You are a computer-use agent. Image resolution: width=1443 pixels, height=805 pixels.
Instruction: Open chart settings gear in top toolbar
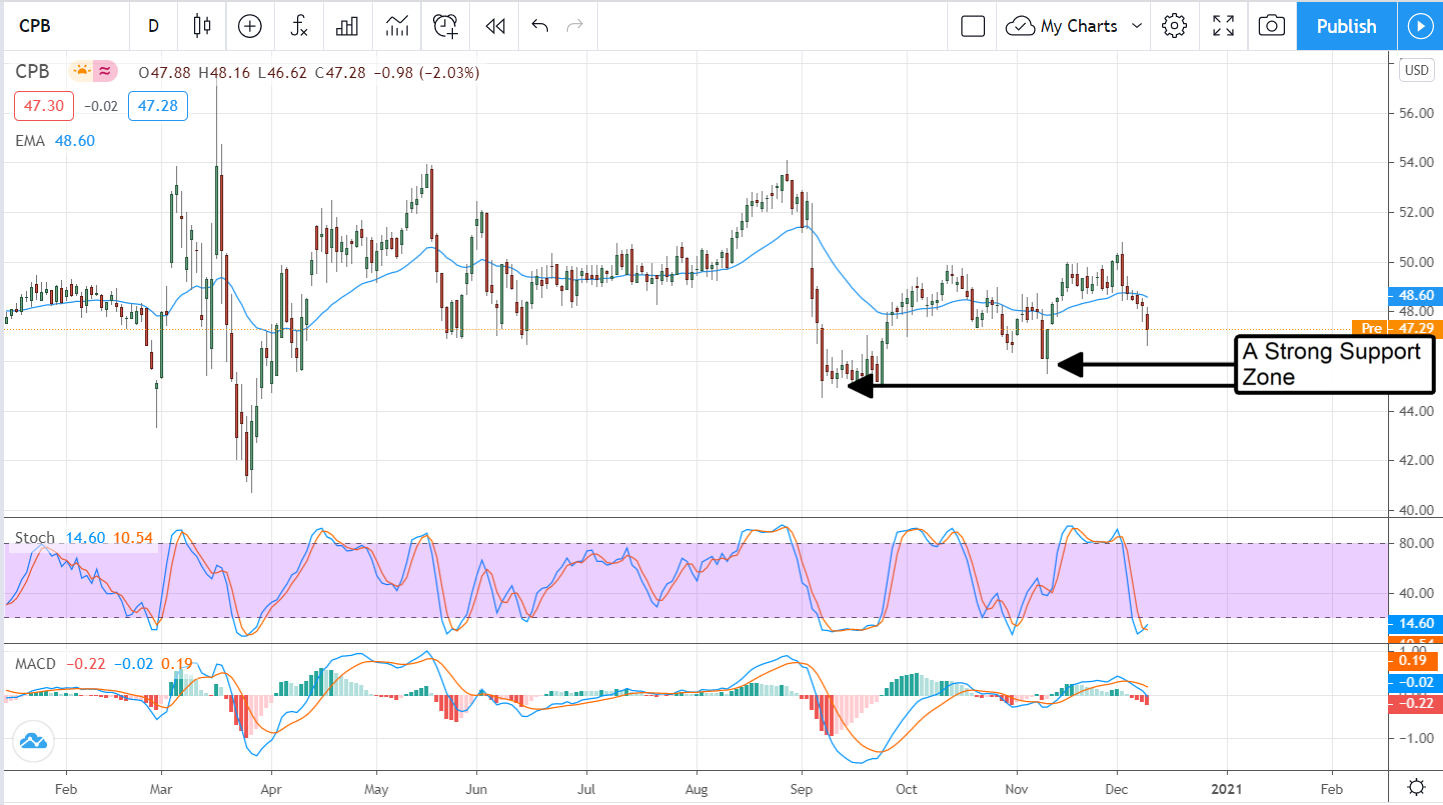pyautogui.click(x=1174, y=26)
